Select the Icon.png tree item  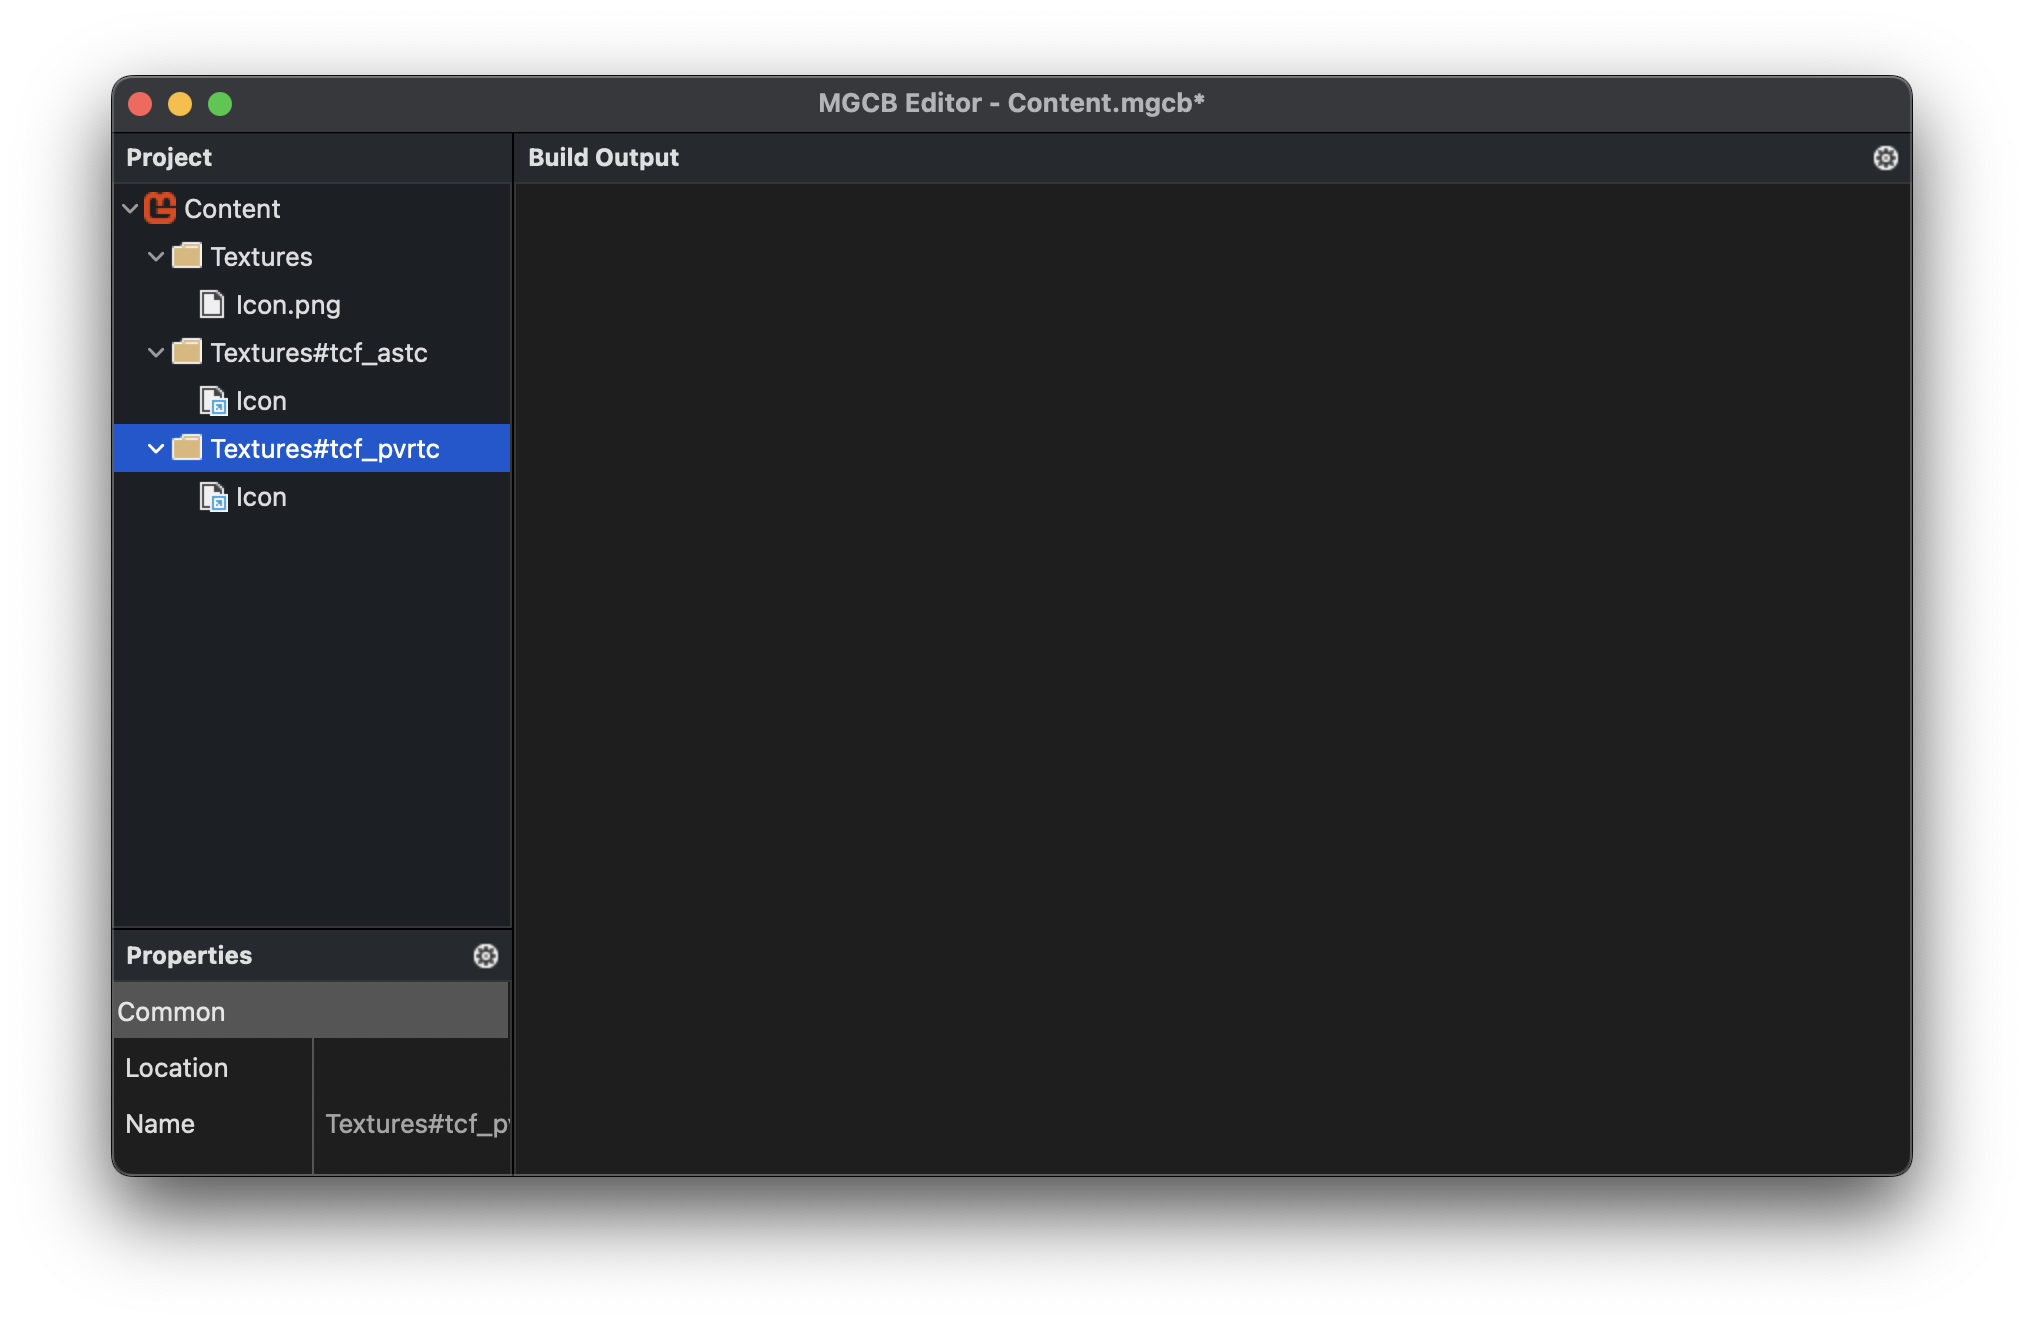point(288,304)
